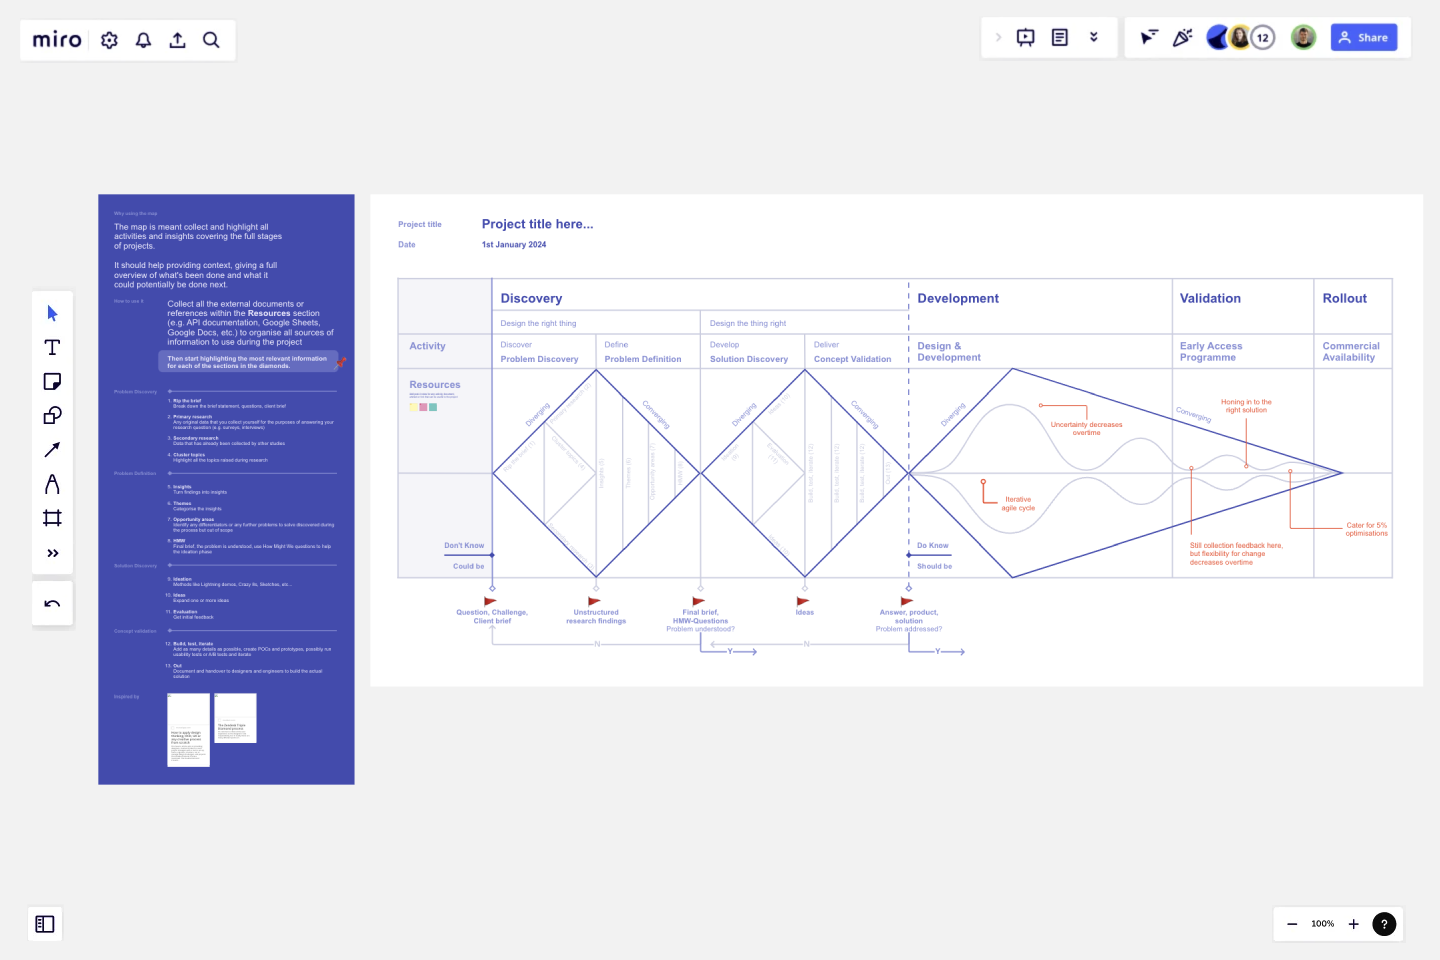Open the shapes tool

click(x=52, y=415)
